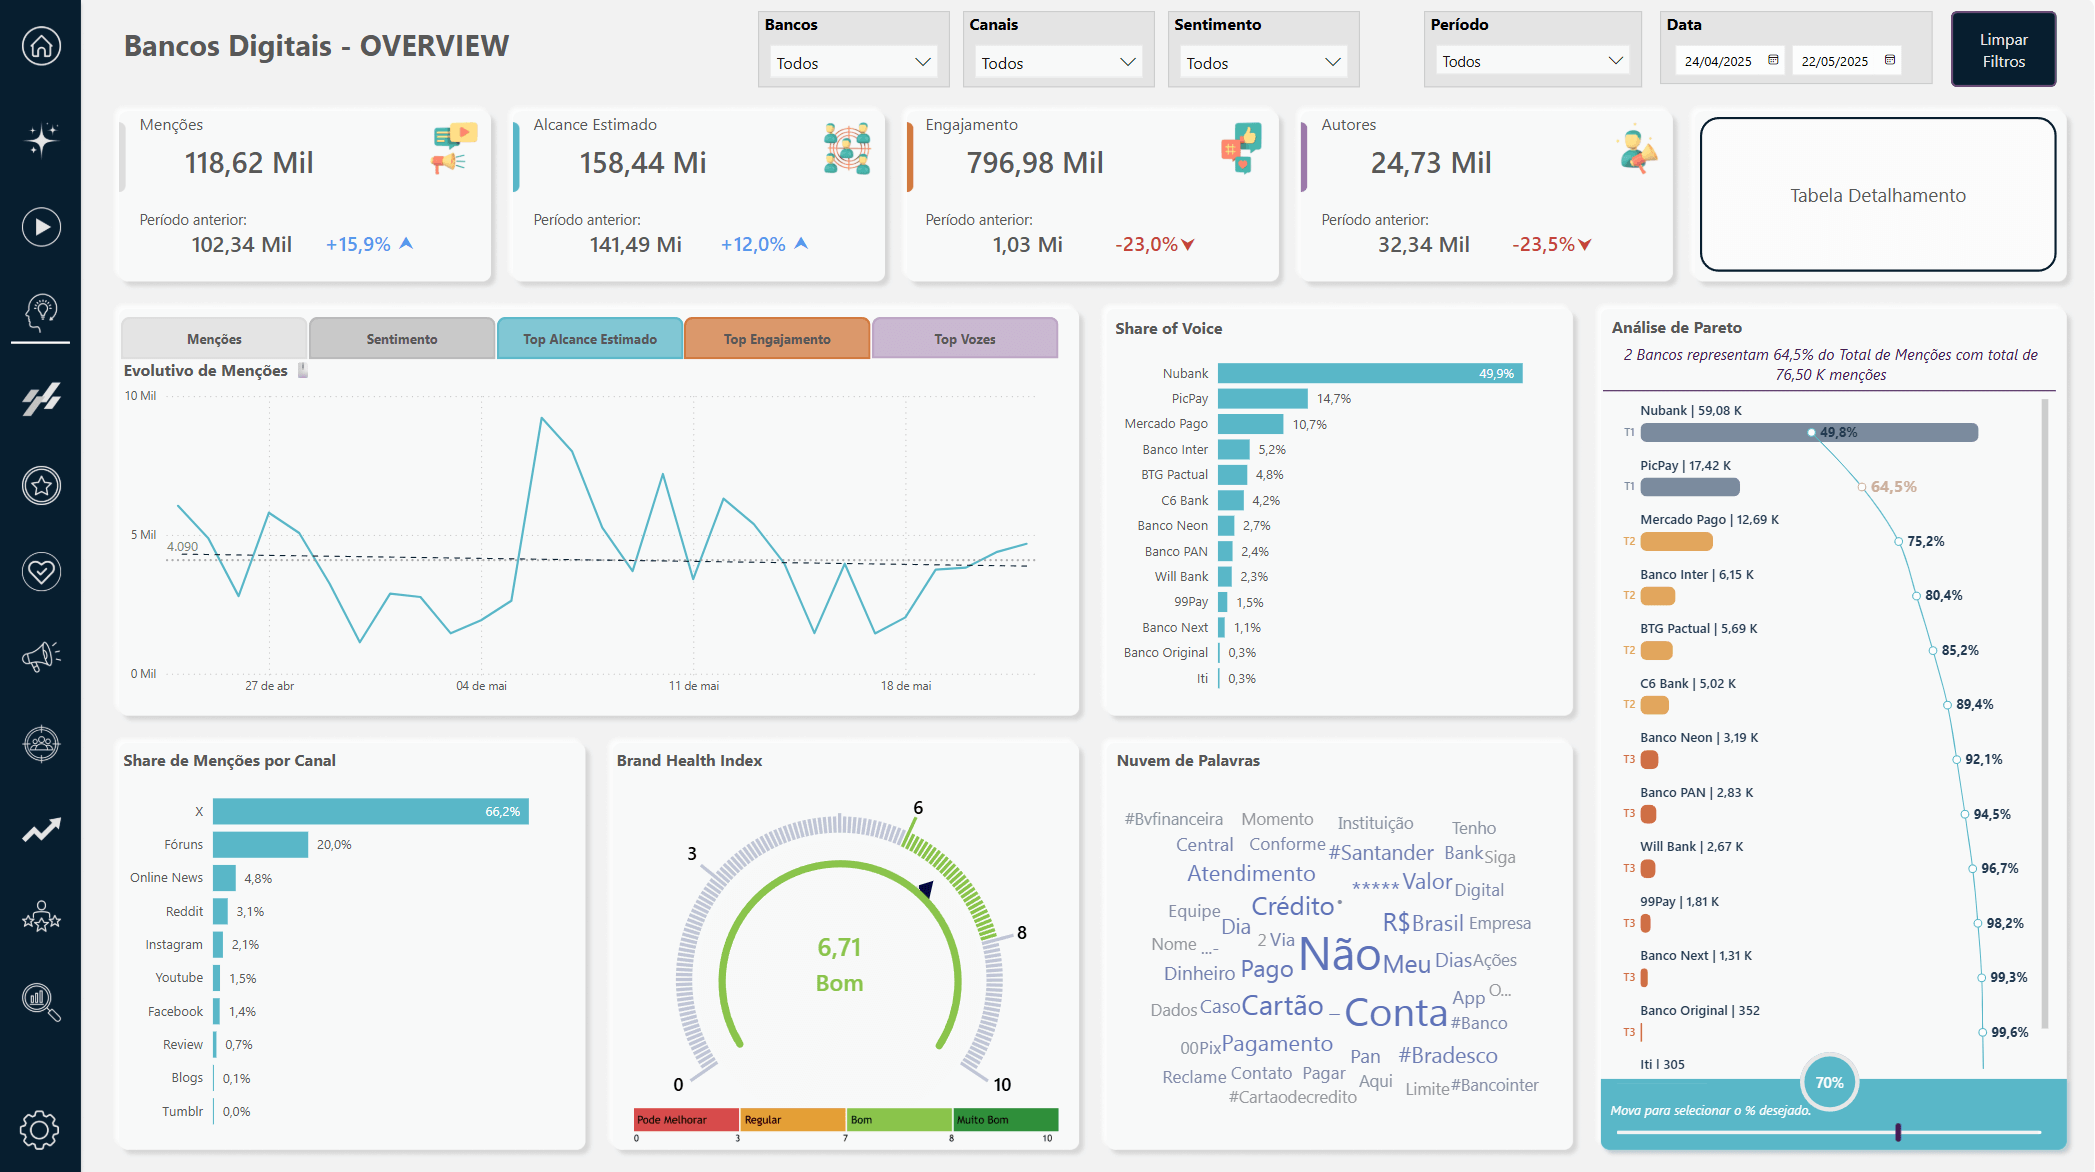This screenshot has width=2095, height=1172.
Task: Click the Alcance Estimado audience icon
Action: (x=847, y=148)
